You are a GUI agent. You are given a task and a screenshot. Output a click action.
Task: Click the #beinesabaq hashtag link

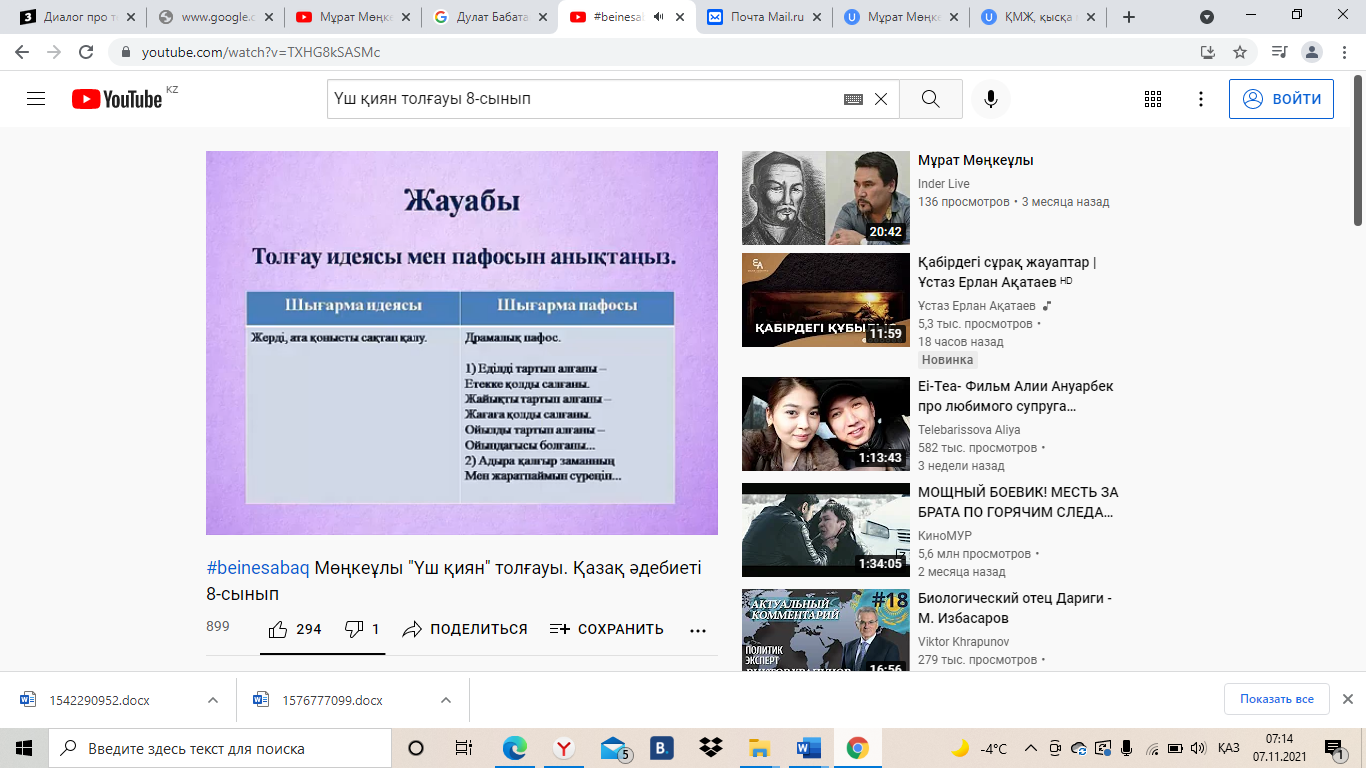tap(258, 568)
